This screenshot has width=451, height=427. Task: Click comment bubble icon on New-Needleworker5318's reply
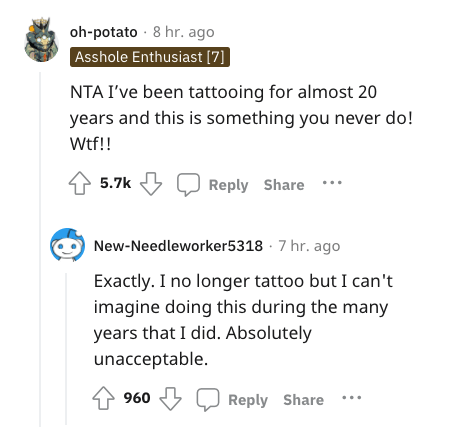point(208,399)
